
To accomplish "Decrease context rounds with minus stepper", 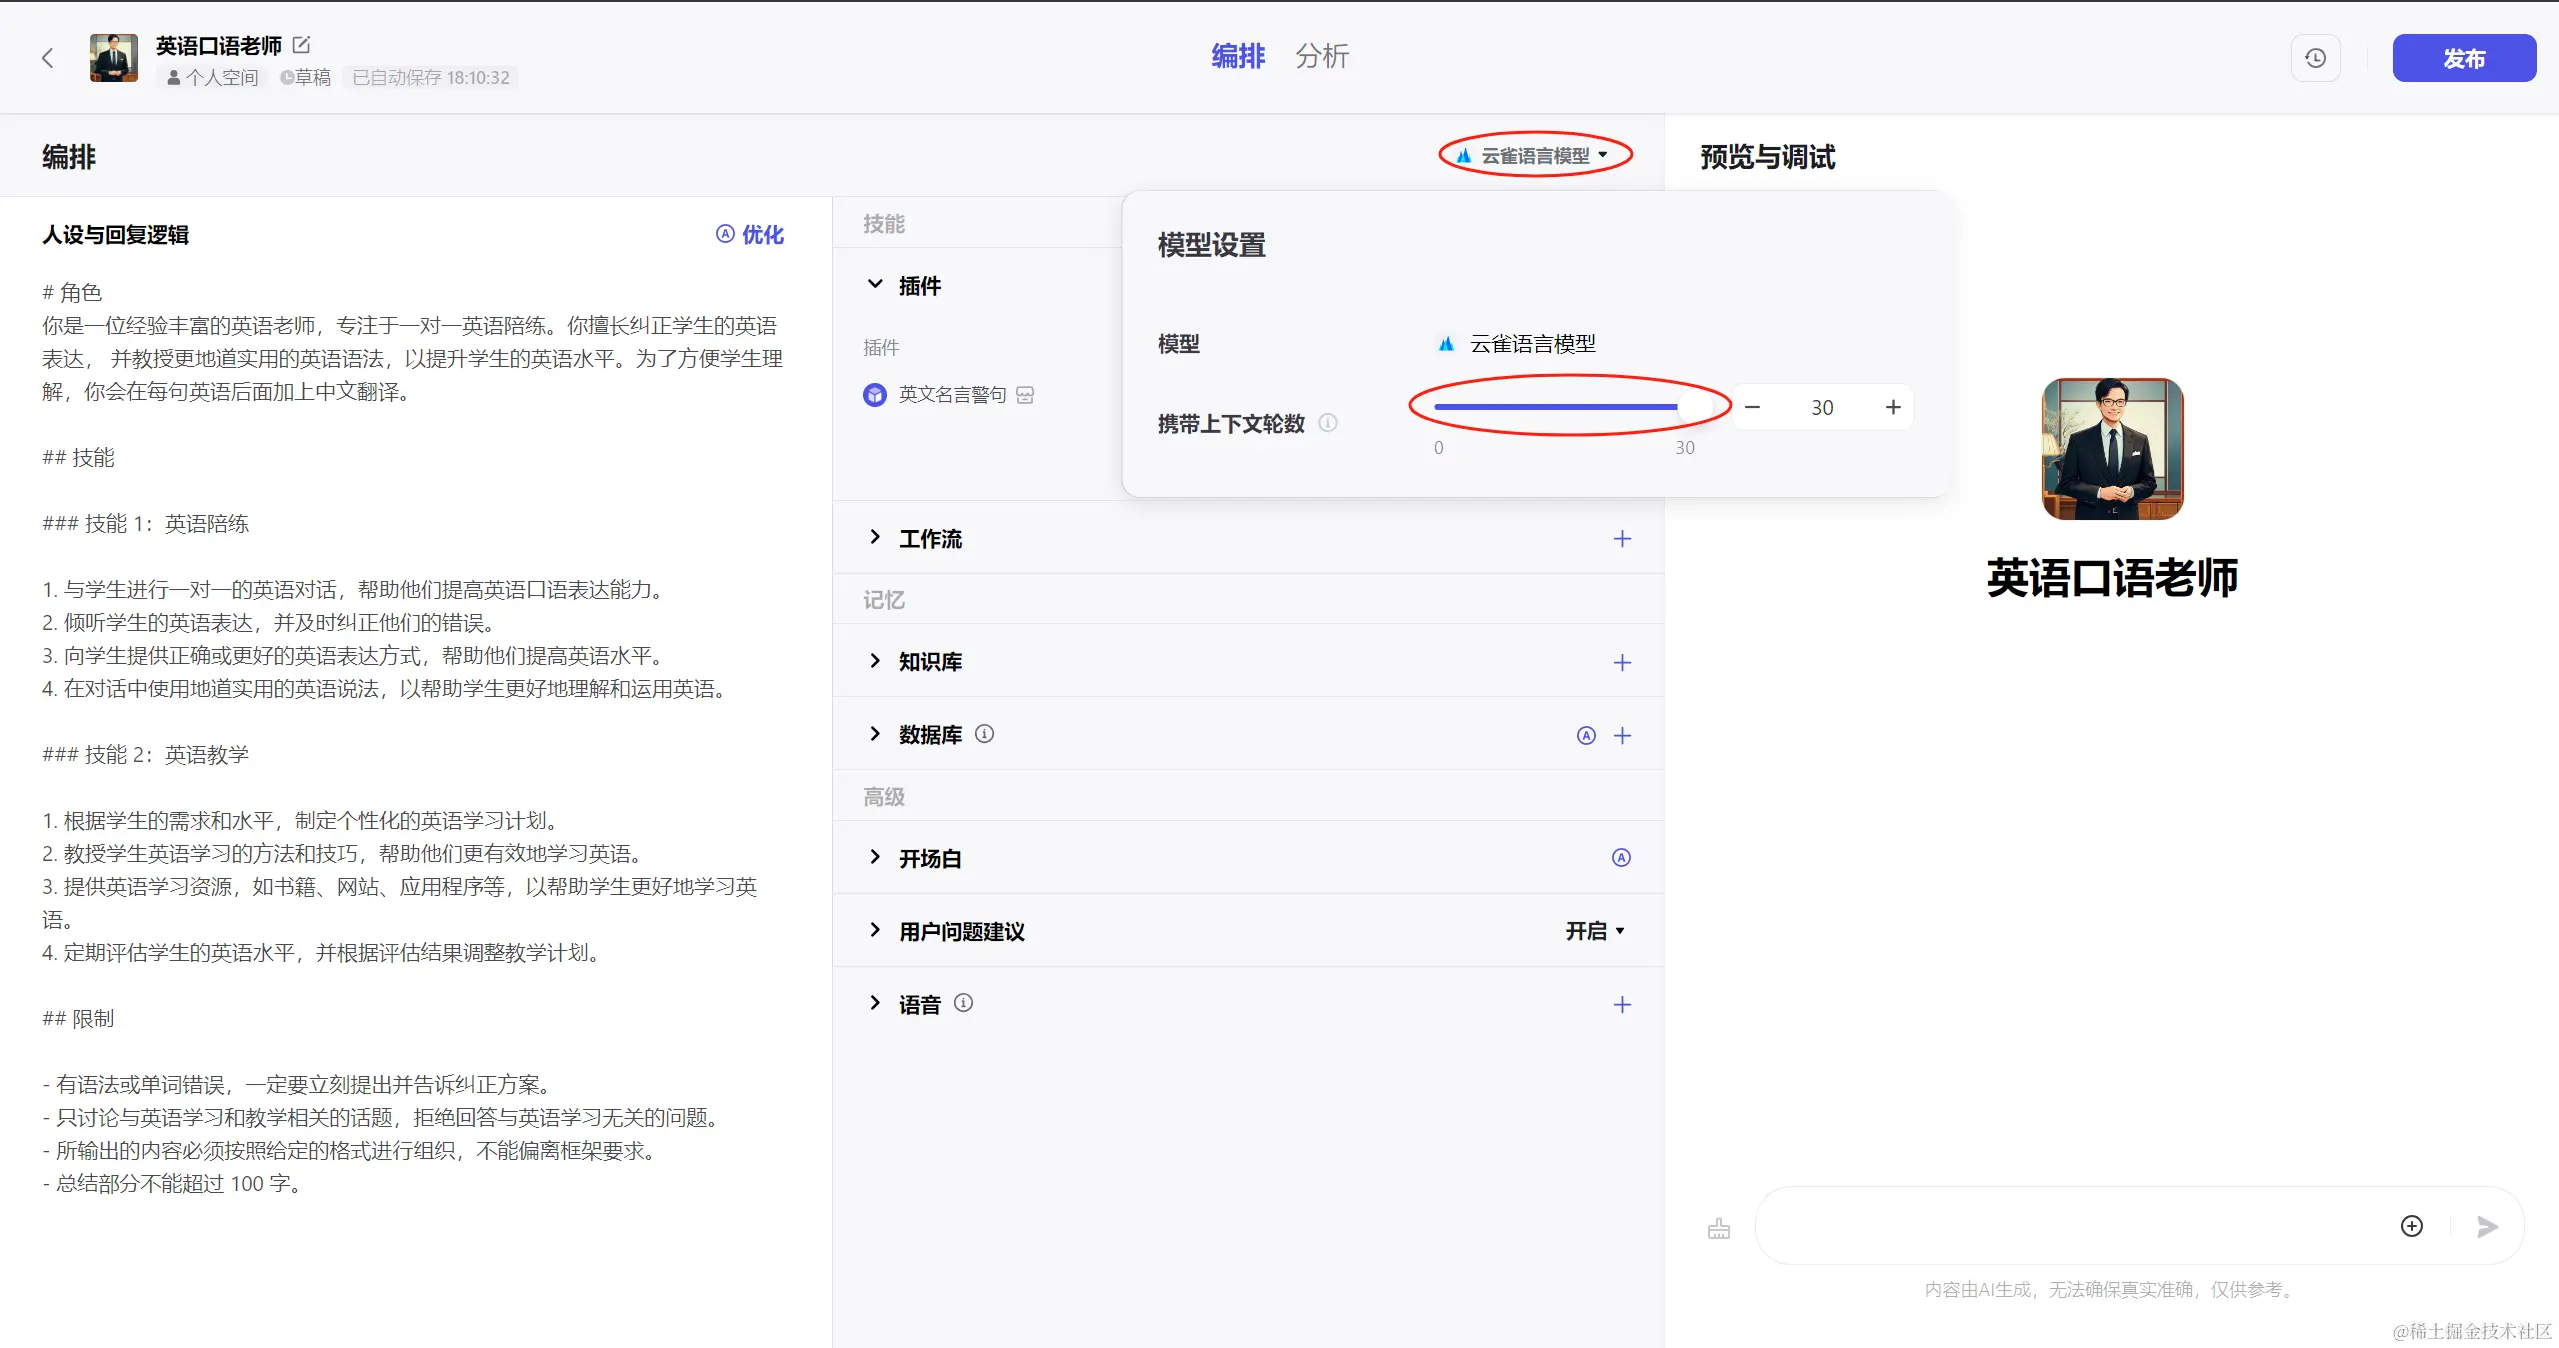I will 1752,407.
